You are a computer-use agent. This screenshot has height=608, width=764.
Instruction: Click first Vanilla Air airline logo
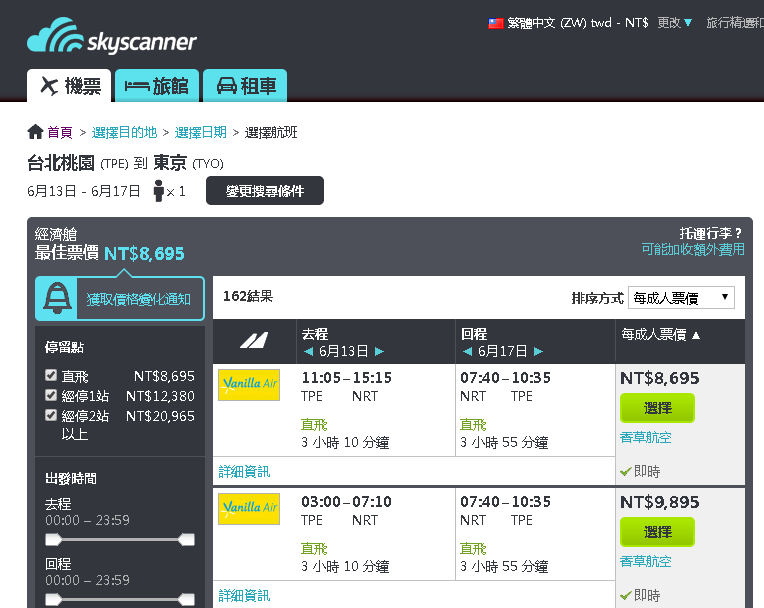(x=249, y=385)
